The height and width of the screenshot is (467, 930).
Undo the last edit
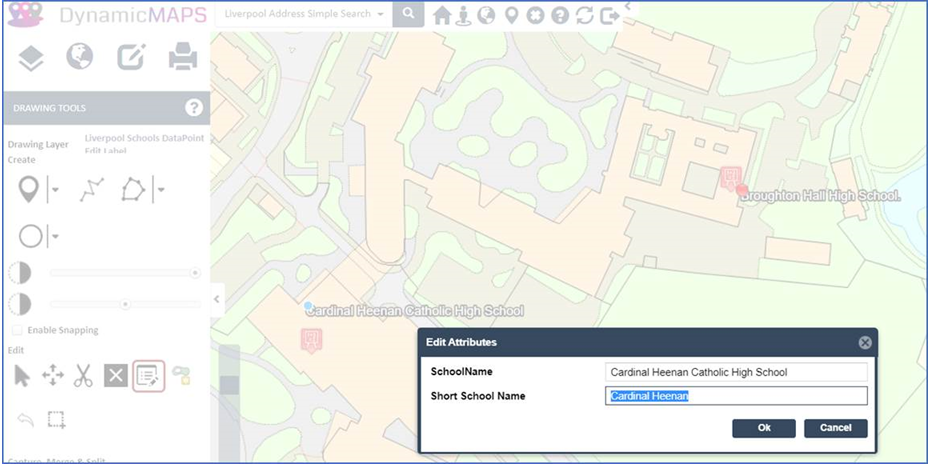point(26,420)
